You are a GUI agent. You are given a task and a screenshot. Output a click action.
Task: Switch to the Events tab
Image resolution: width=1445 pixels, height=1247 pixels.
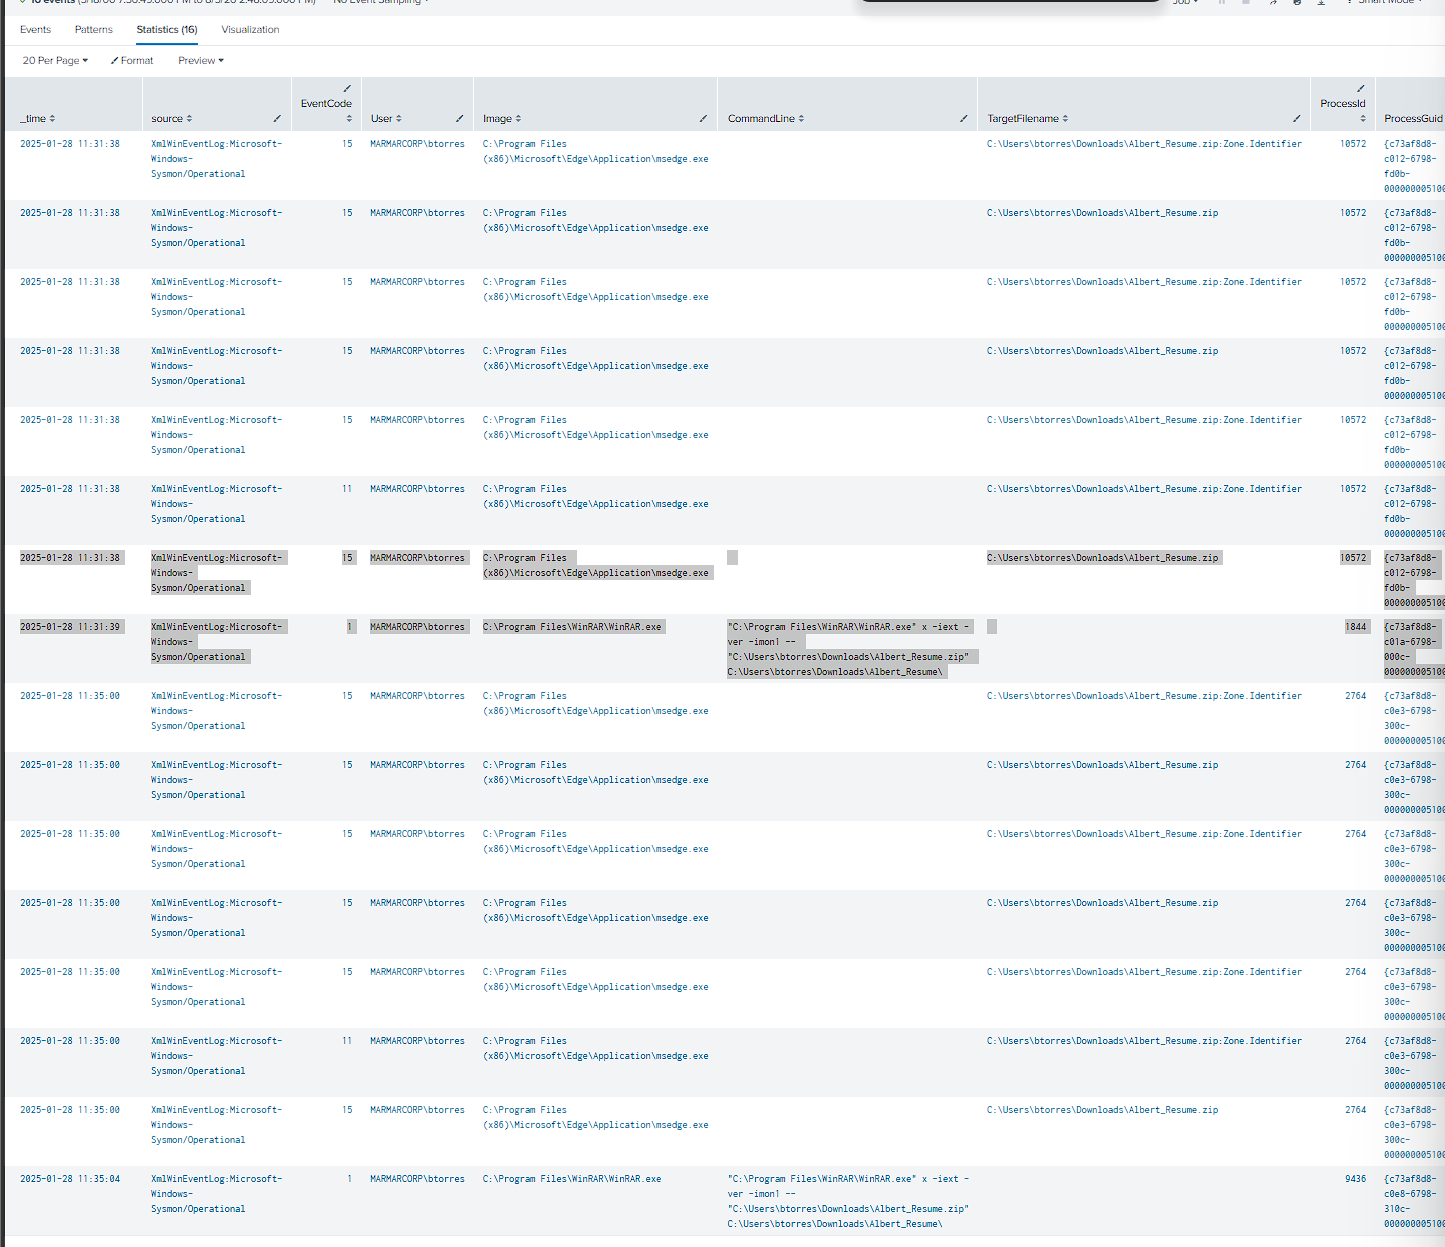click(x=35, y=30)
